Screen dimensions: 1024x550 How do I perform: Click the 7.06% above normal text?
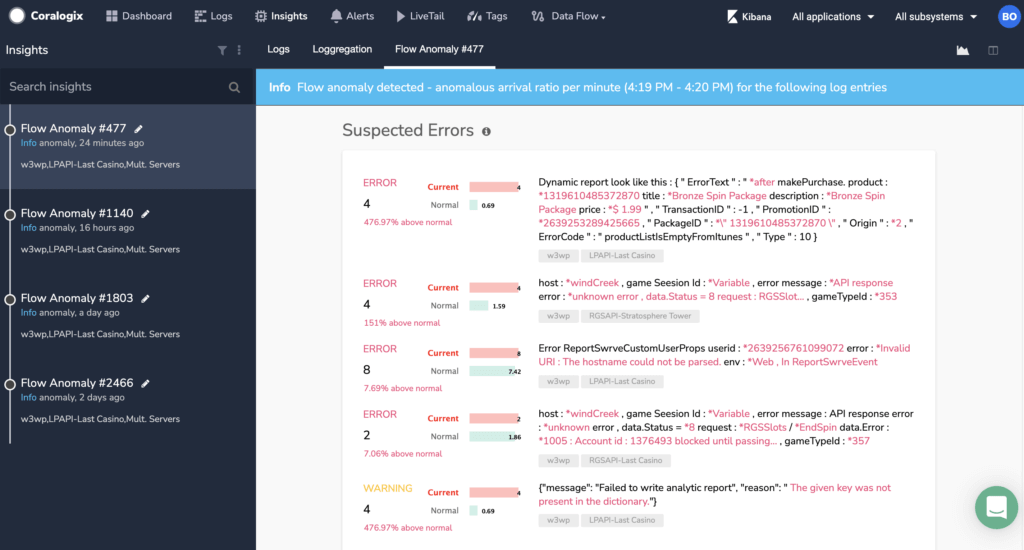[402, 453]
